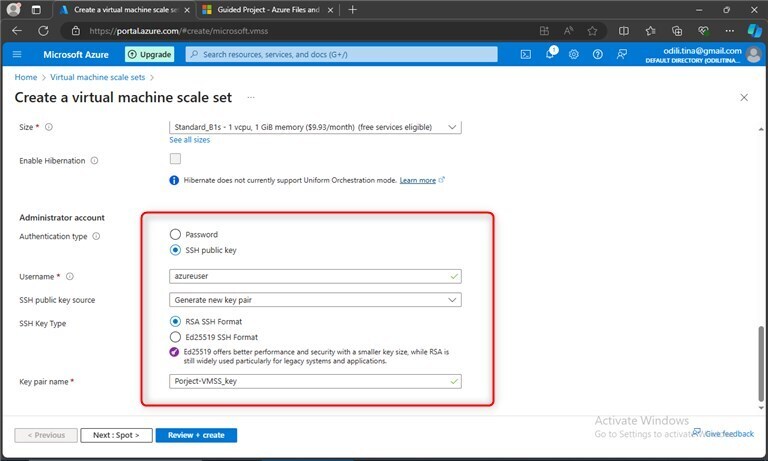Click Read aloud icon in address bar
The width and height of the screenshot is (768, 461).
pos(568,31)
